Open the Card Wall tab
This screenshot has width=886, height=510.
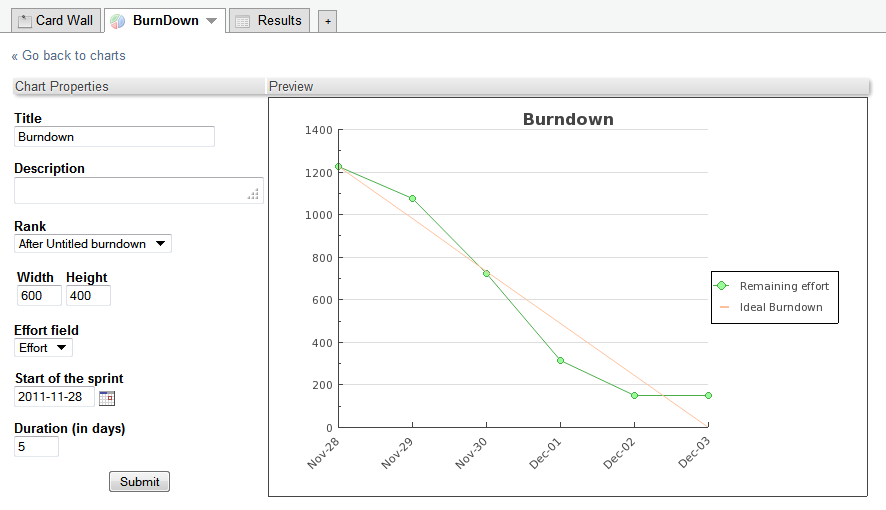pos(56,21)
